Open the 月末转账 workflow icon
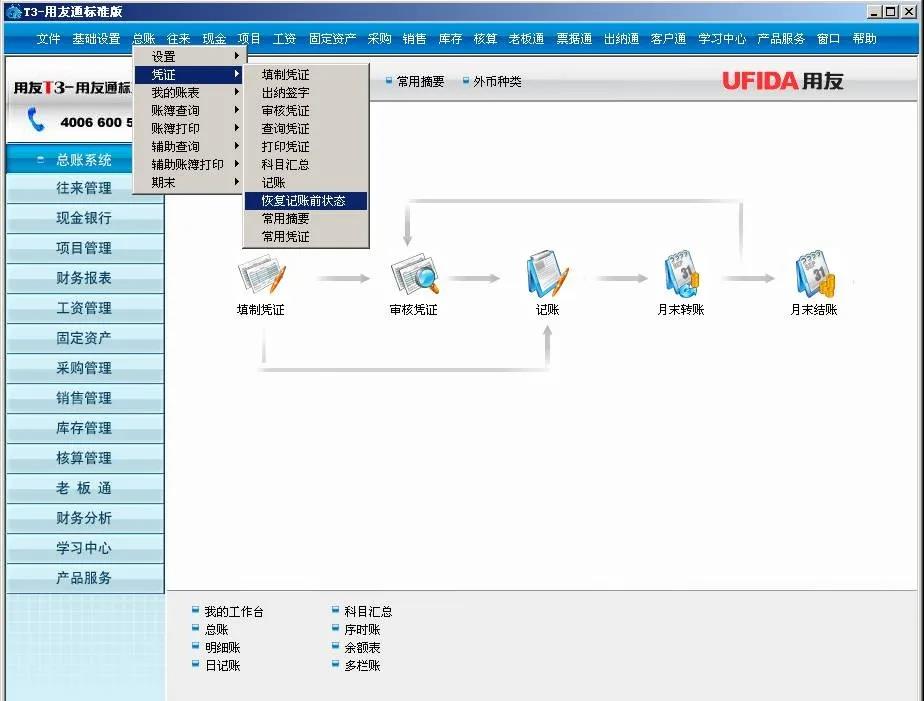Image resolution: width=924 pixels, height=701 pixels. click(681, 274)
